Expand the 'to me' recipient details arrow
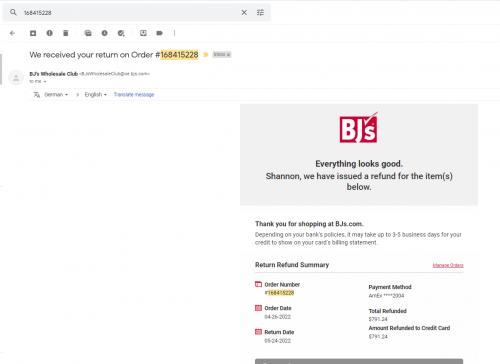Viewport: 500px width, 364px height. point(45,82)
